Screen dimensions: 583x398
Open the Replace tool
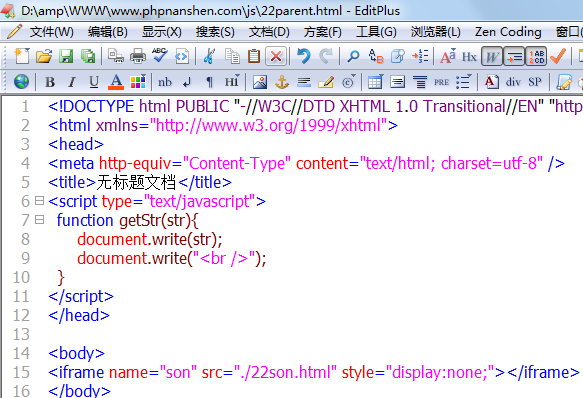pos(376,56)
